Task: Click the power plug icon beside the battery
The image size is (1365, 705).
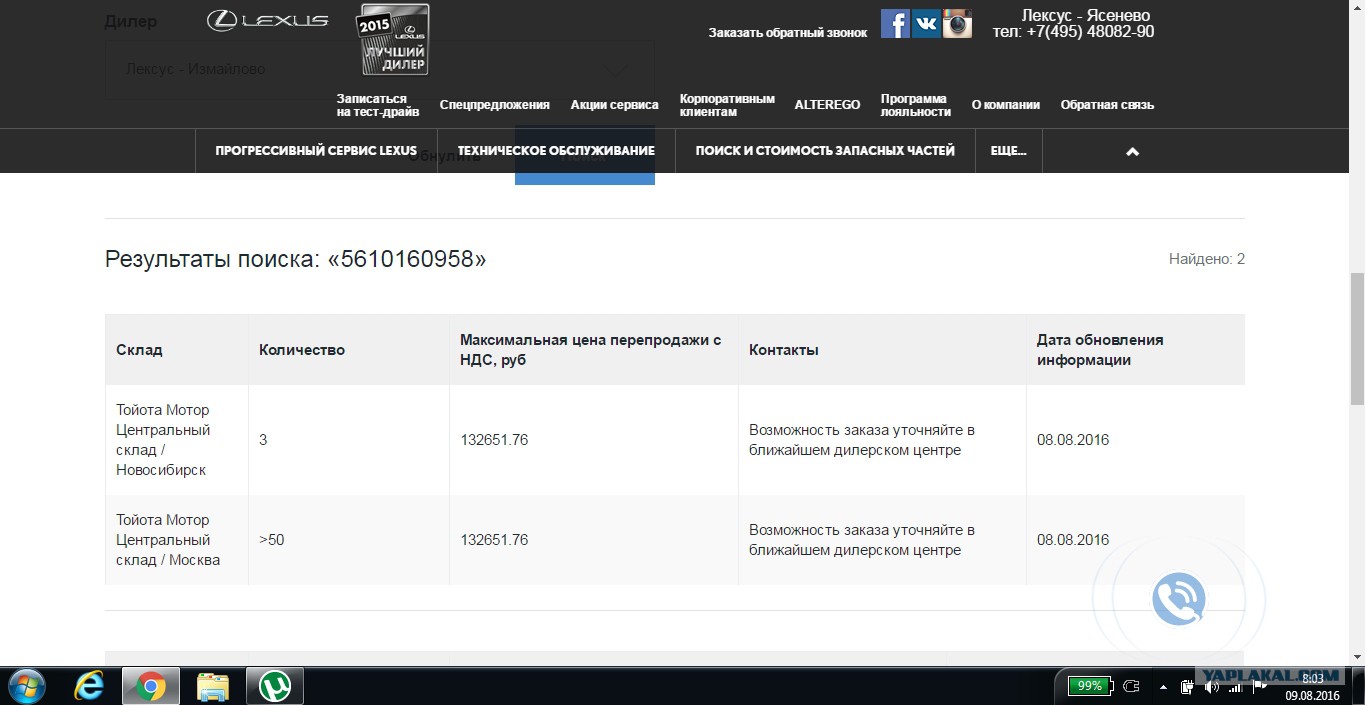Action: coord(1131,686)
